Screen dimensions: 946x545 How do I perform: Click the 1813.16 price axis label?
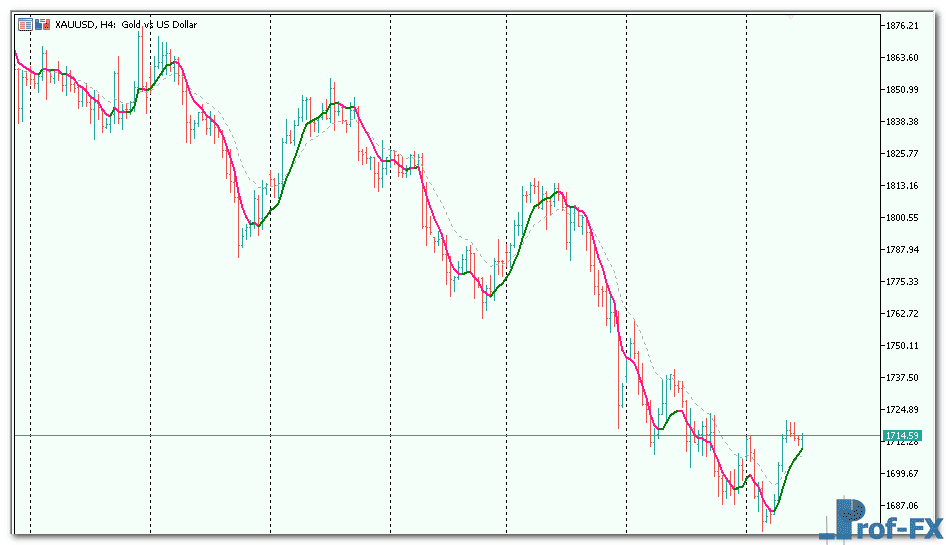pyautogui.click(x=901, y=186)
